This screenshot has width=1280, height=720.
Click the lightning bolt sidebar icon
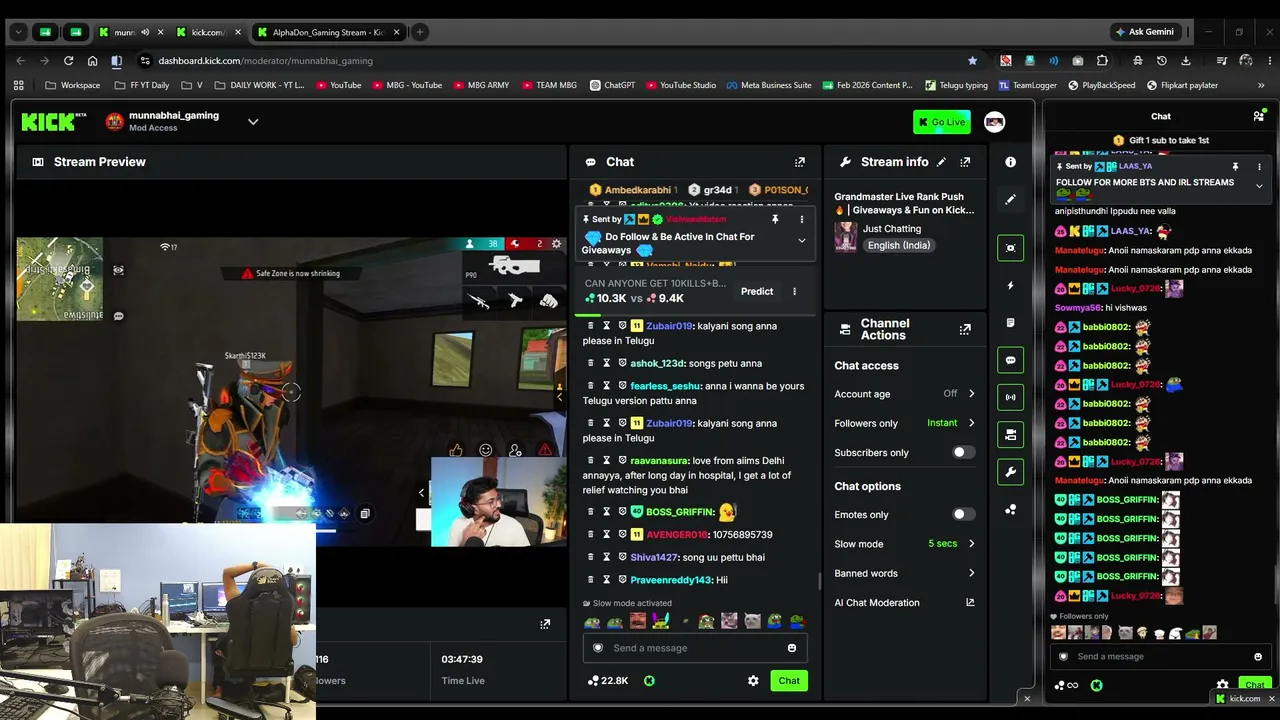pos(1010,286)
